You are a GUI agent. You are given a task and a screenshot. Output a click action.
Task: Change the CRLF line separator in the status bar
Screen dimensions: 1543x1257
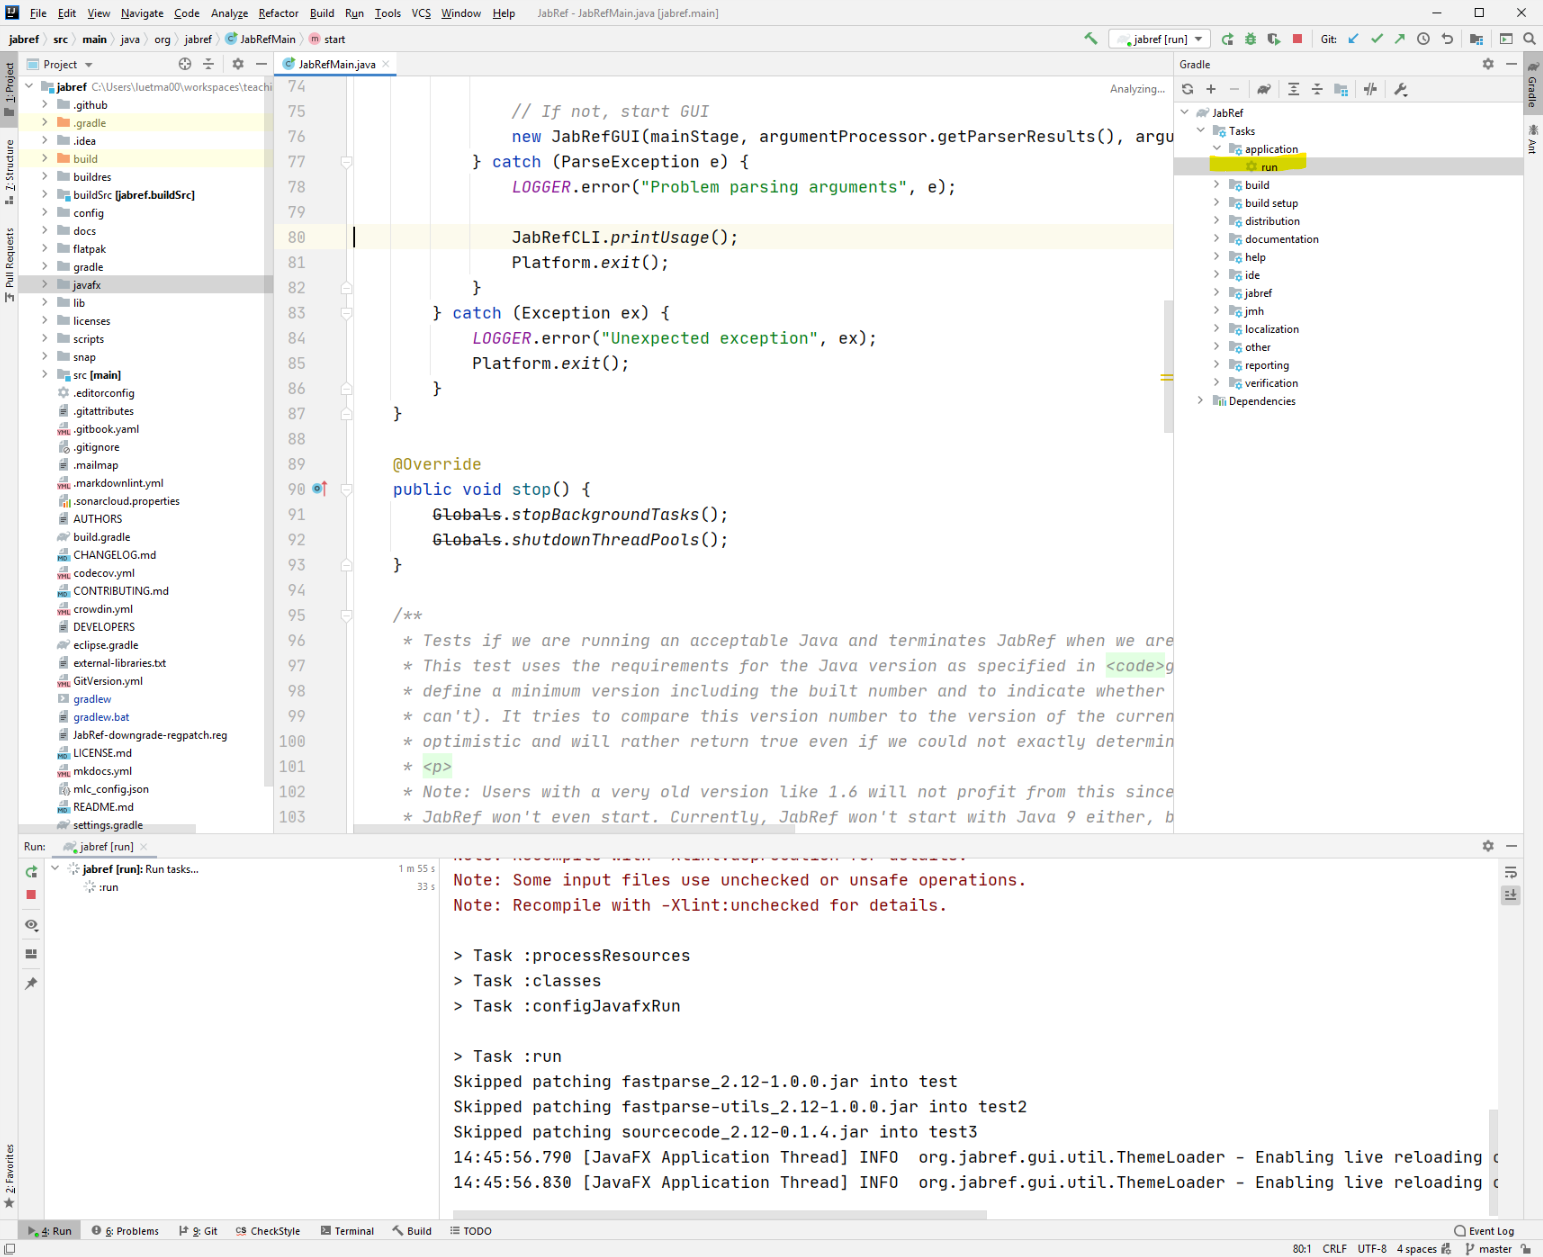(x=1334, y=1249)
